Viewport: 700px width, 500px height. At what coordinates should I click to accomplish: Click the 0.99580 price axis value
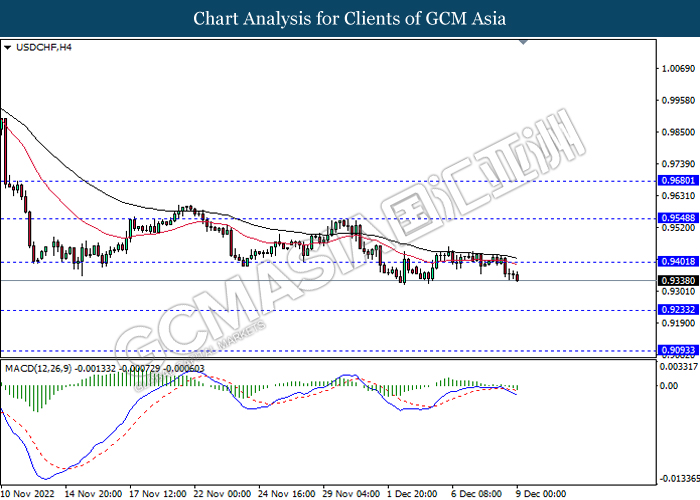[x=678, y=100]
